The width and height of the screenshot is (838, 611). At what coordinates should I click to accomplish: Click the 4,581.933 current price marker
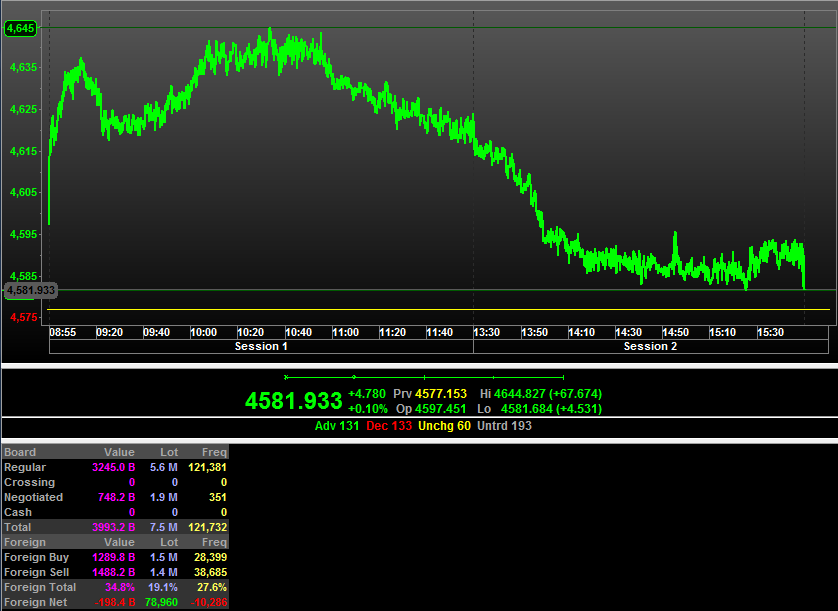pyautogui.click(x=30, y=290)
